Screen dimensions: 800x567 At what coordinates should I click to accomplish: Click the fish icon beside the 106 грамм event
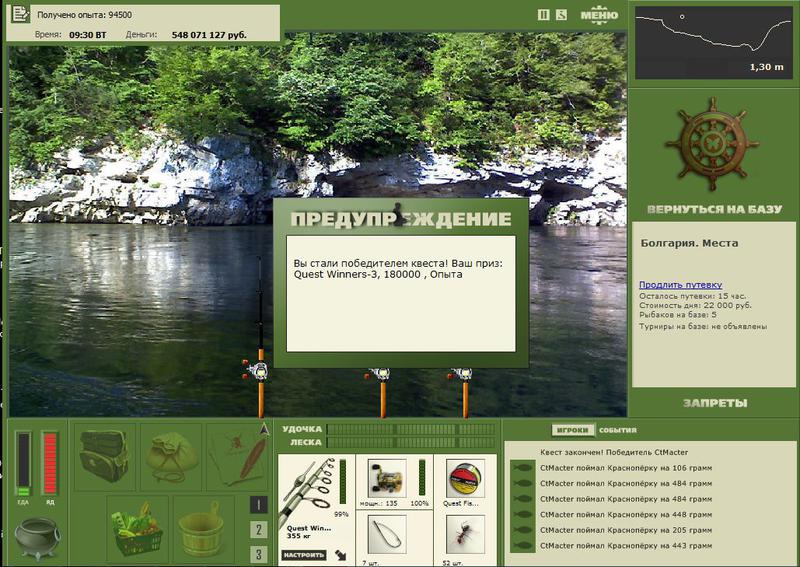[x=523, y=467]
